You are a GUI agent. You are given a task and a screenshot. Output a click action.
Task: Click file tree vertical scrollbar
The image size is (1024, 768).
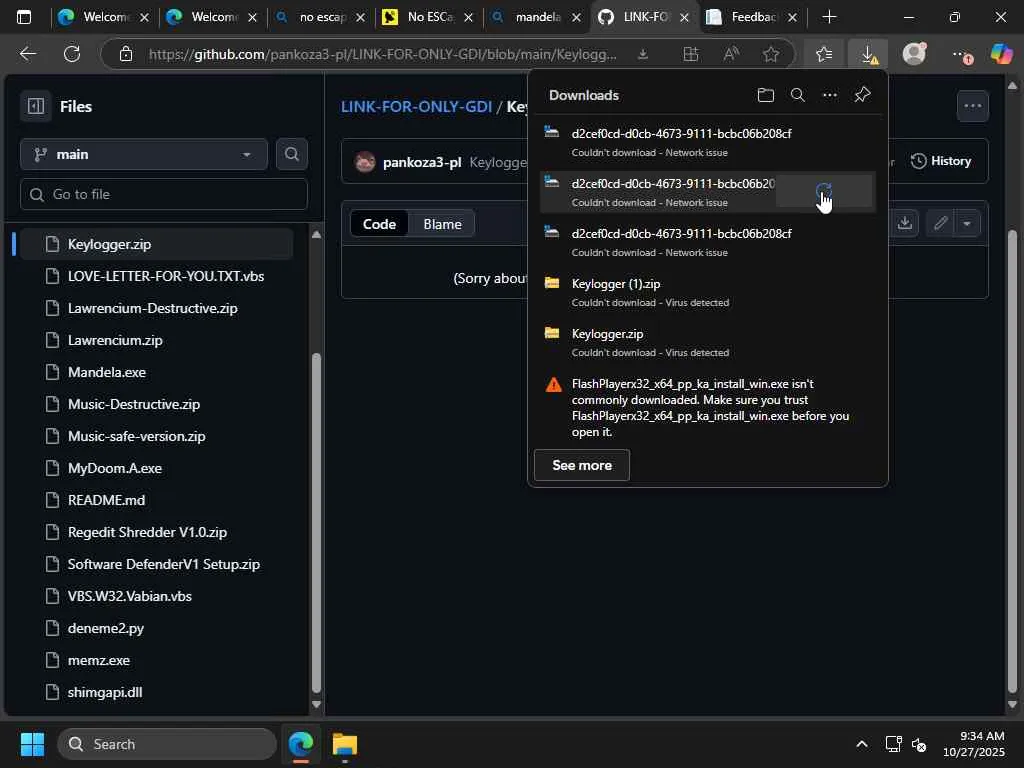click(x=316, y=522)
